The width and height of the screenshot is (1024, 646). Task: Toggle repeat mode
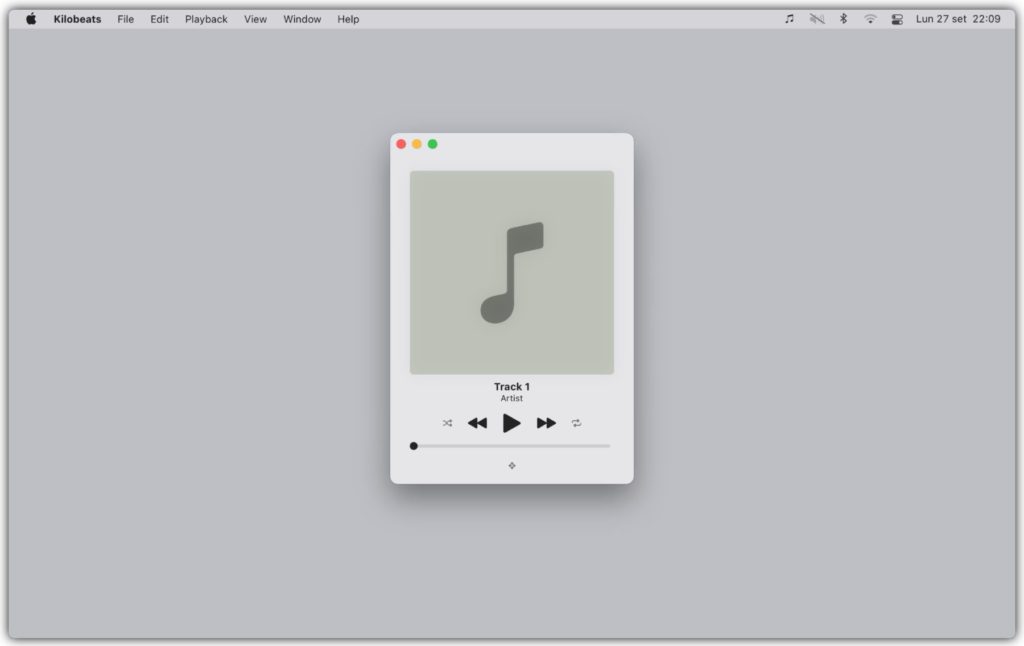(577, 423)
